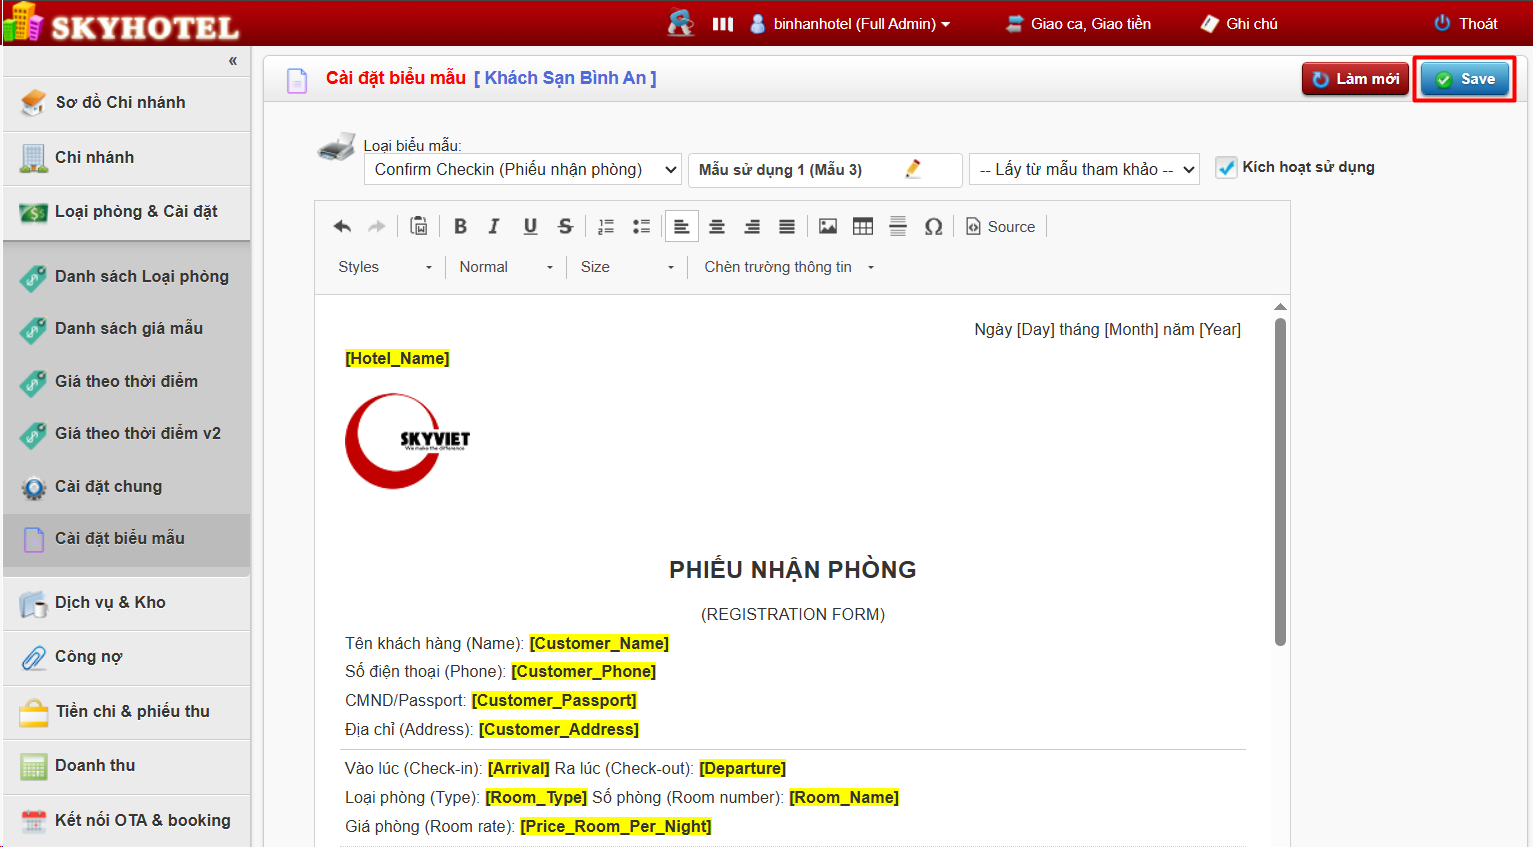Insert a numbered list
Viewport: 1533px width, 847px height.
tap(605, 227)
